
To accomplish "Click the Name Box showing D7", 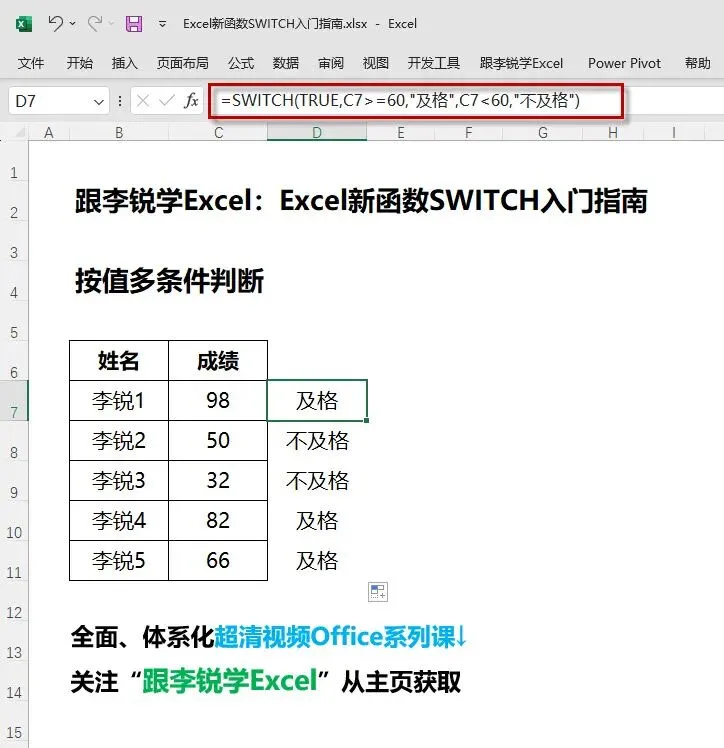I will [50, 101].
